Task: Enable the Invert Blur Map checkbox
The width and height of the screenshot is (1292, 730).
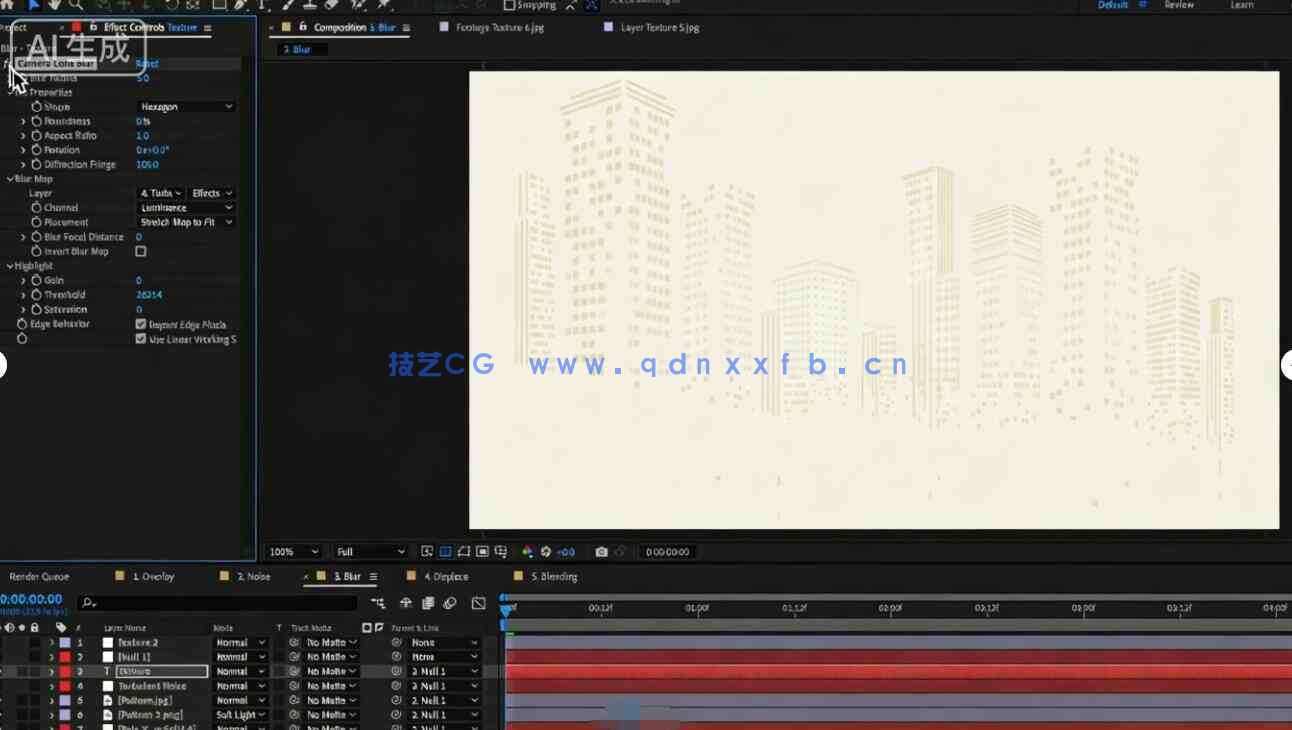Action: tap(141, 252)
